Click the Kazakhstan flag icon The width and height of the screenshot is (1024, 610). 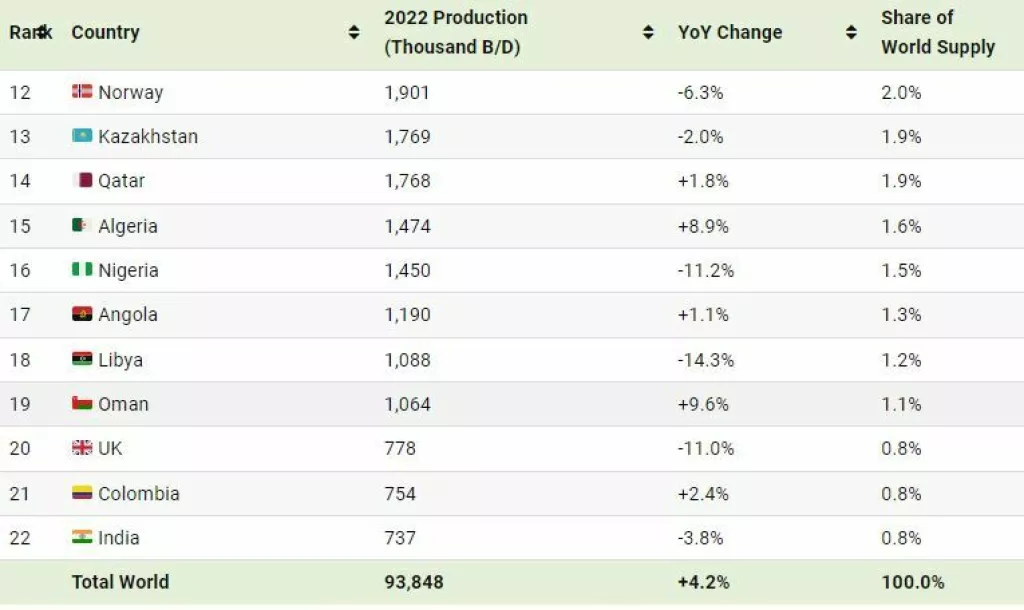[82, 136]
